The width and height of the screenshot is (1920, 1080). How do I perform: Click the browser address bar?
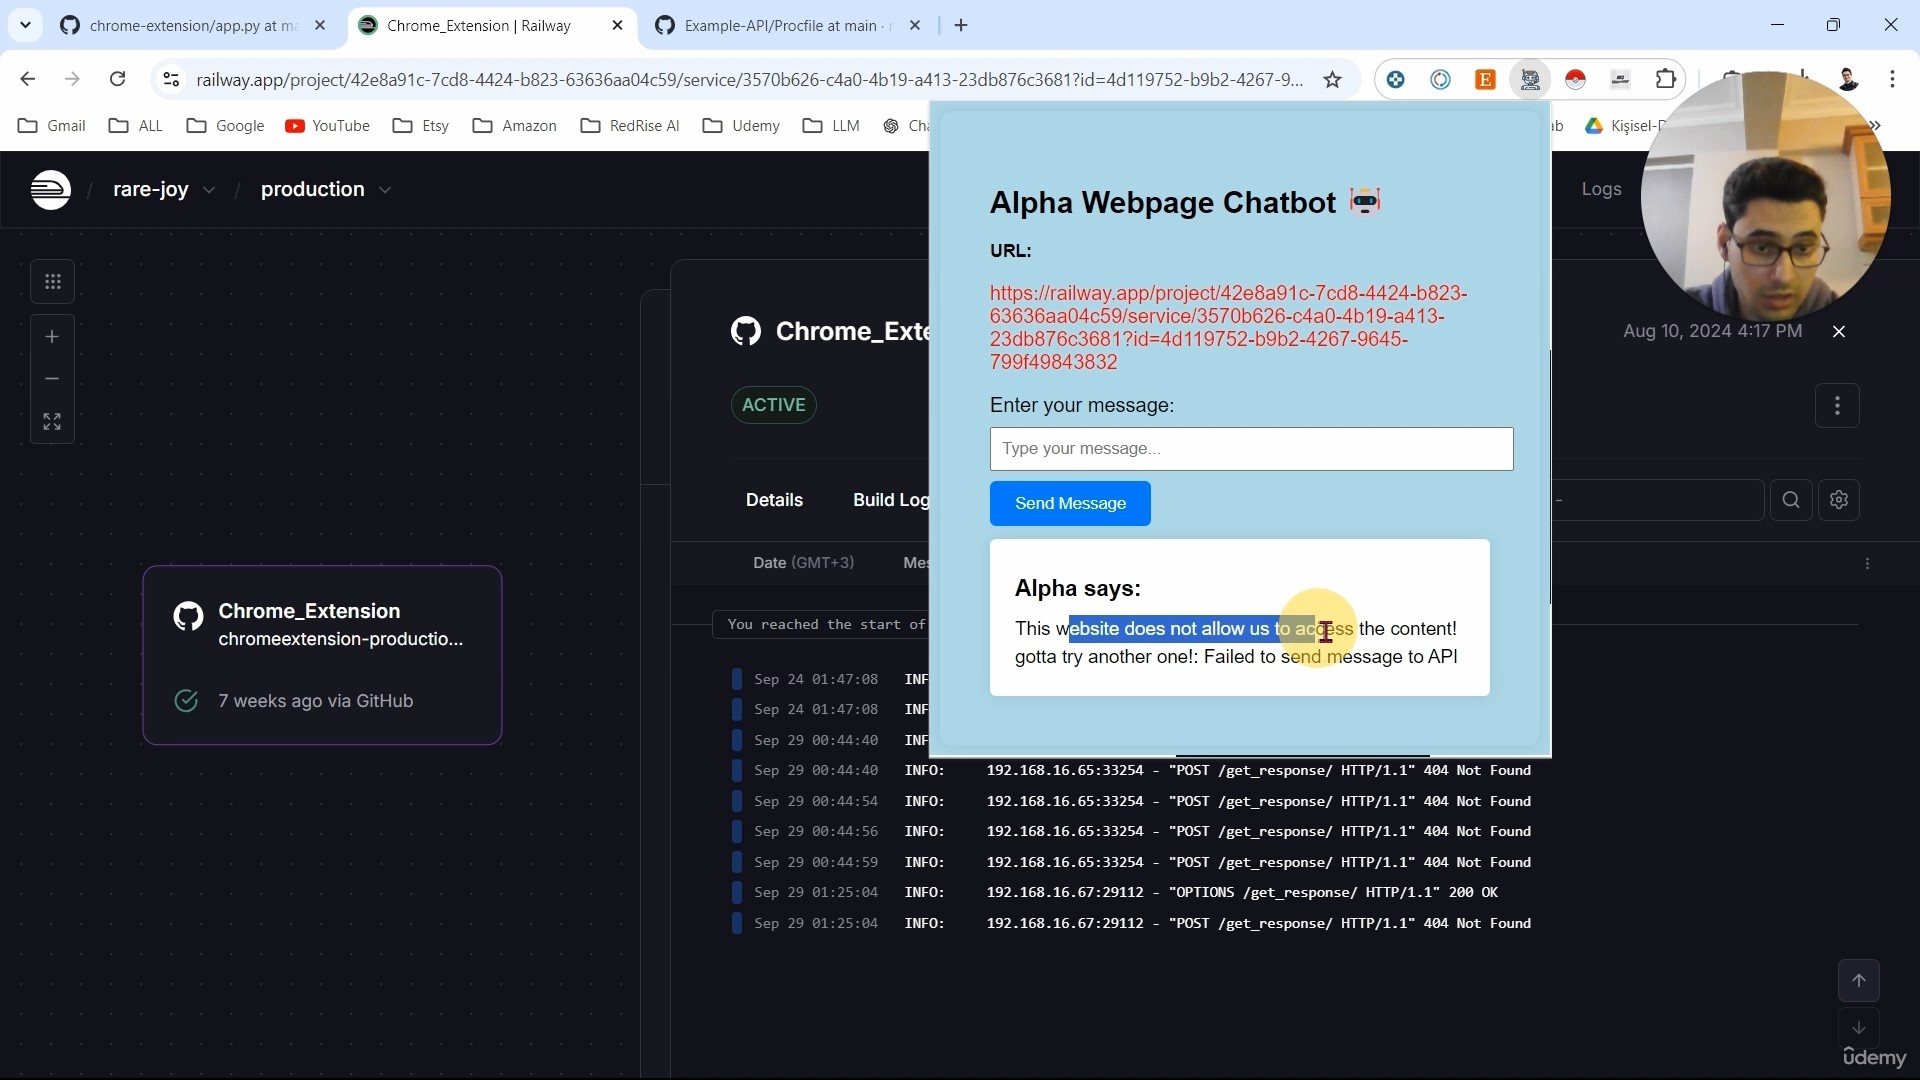750,80
